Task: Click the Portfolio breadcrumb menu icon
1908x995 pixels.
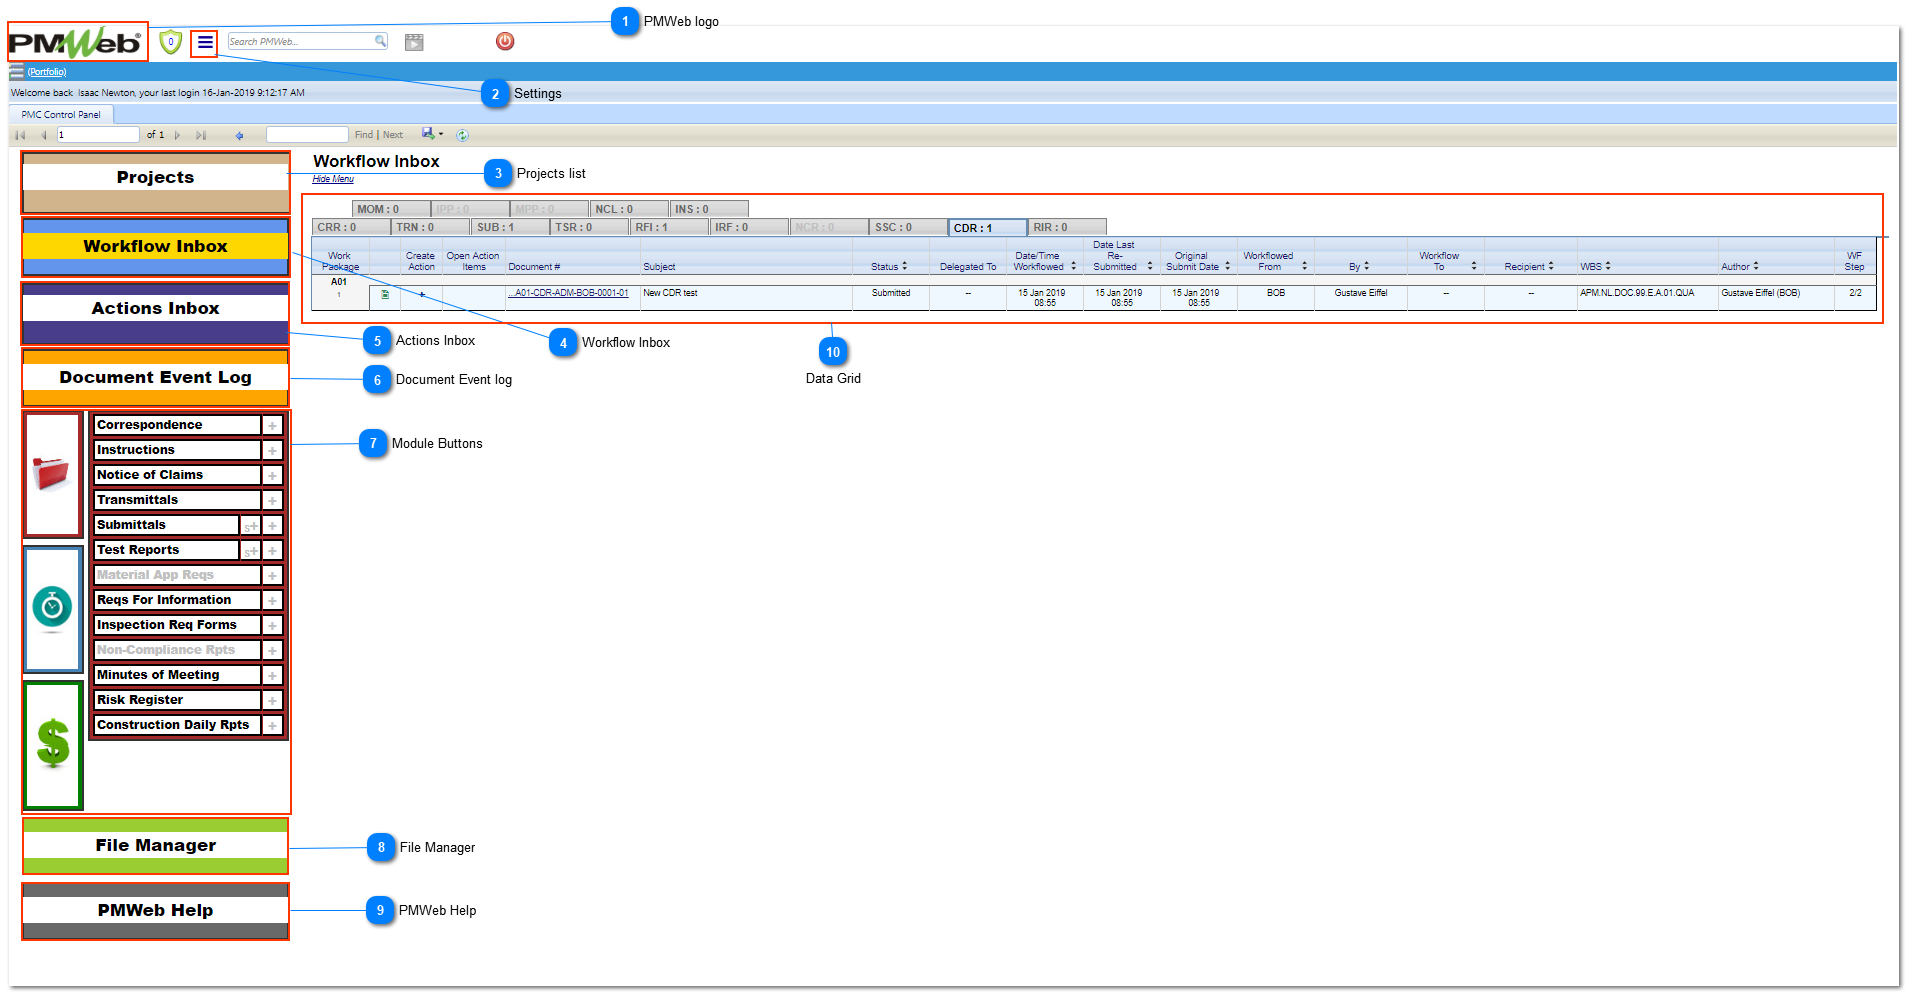Action: [x=17, y=72]
